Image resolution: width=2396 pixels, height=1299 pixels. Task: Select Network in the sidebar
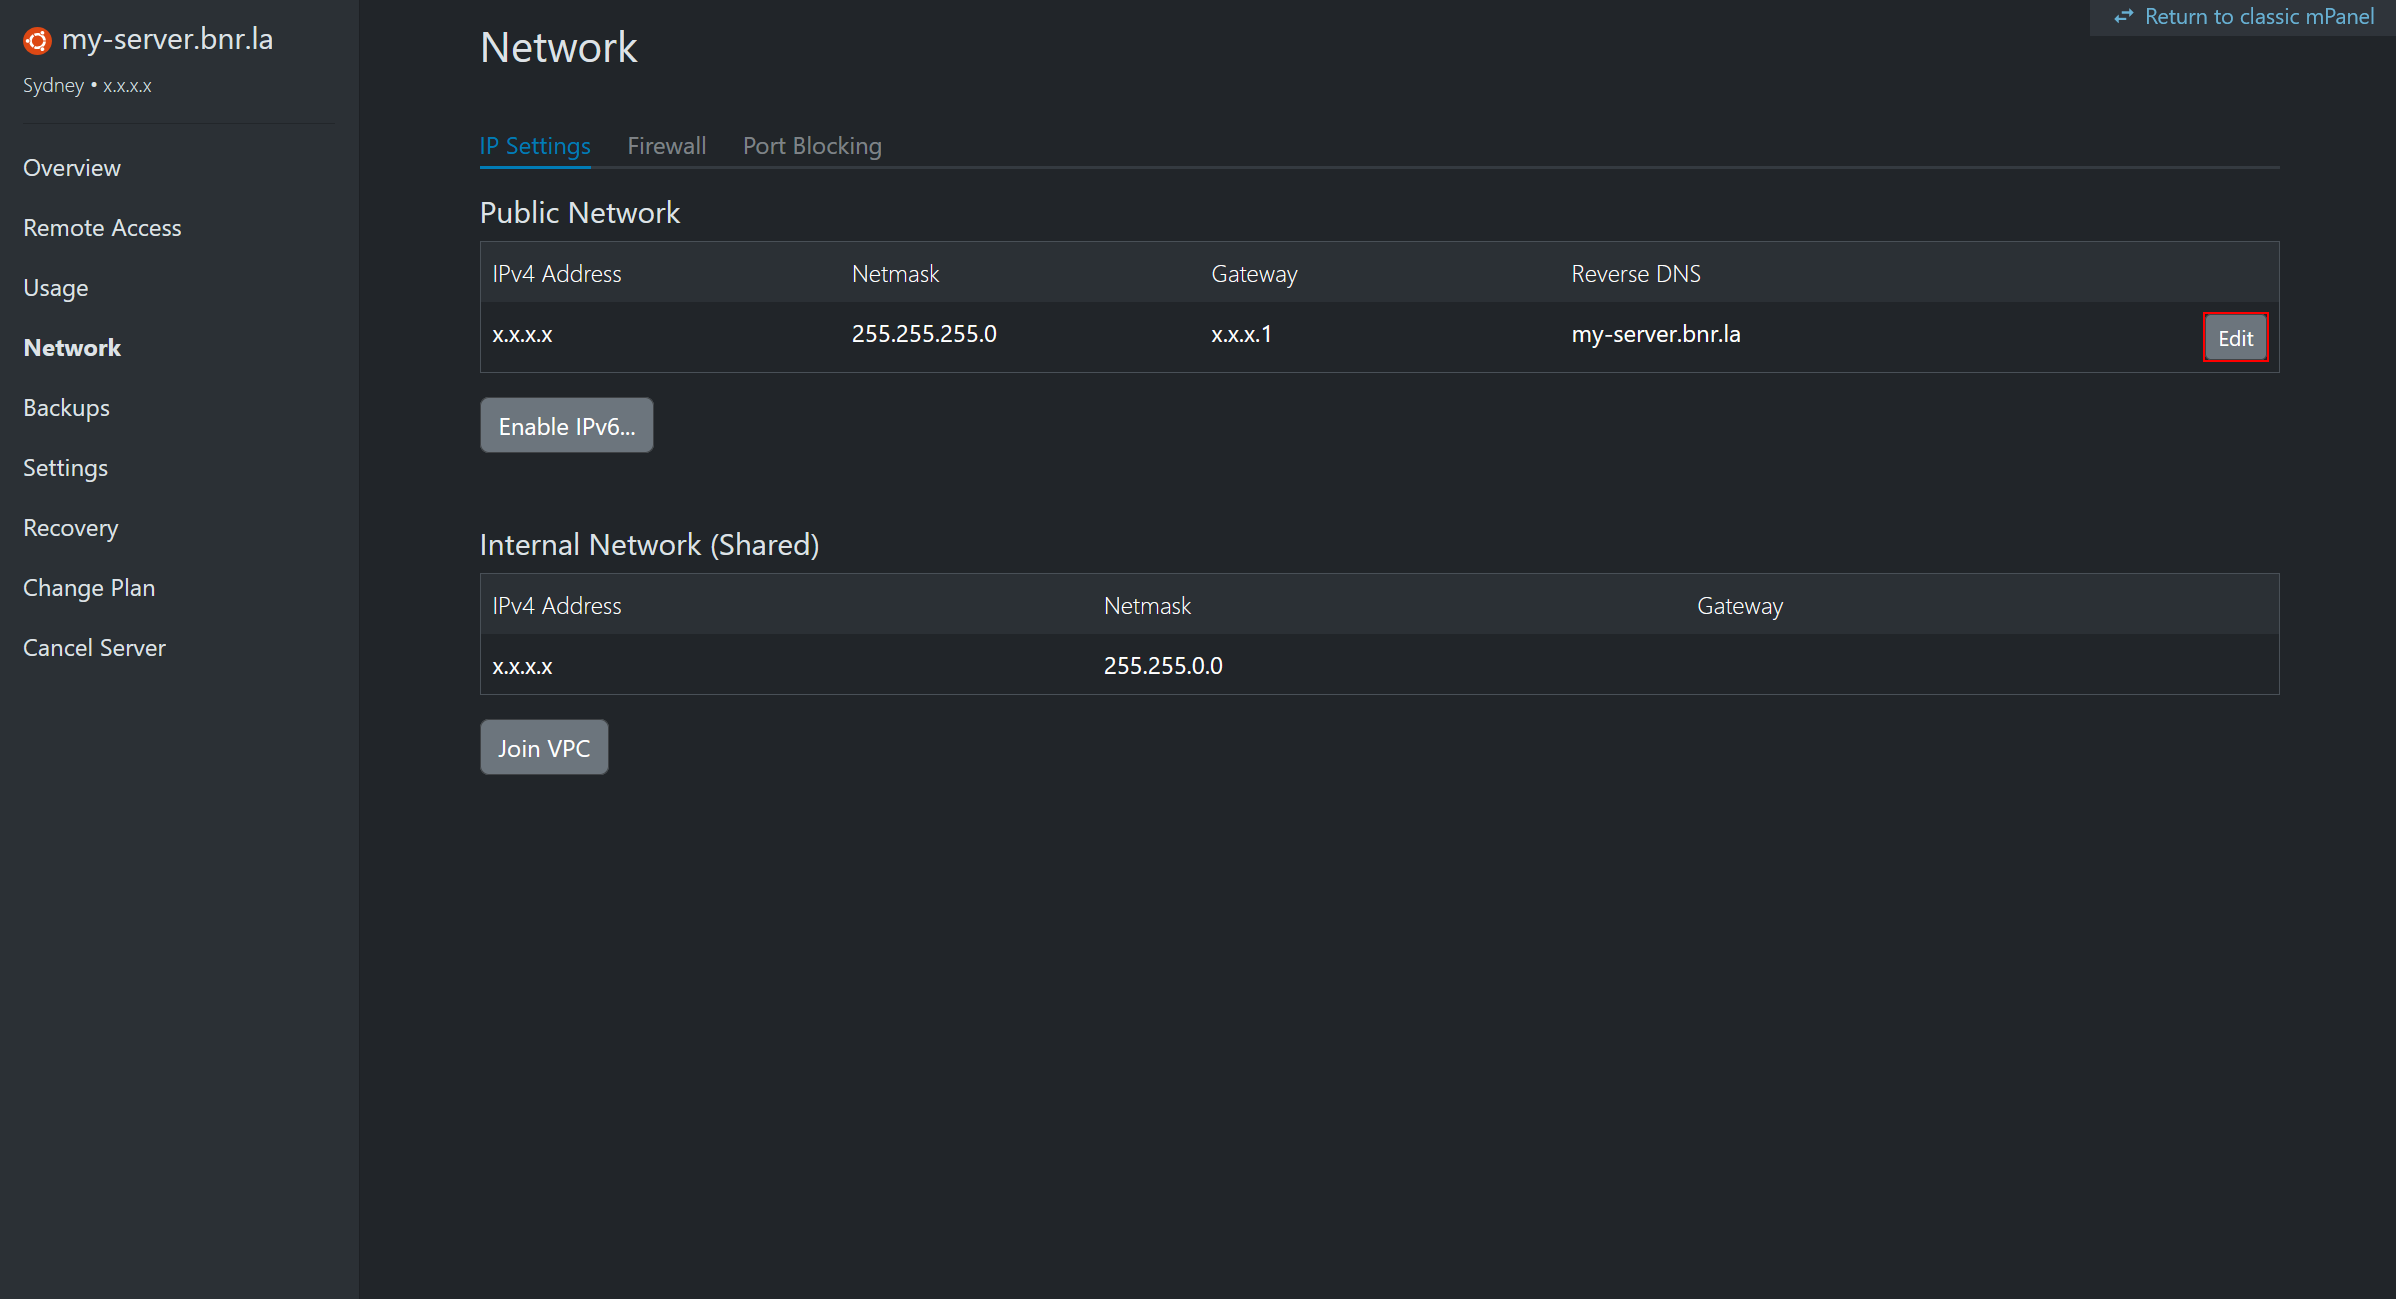coord(72,348)
